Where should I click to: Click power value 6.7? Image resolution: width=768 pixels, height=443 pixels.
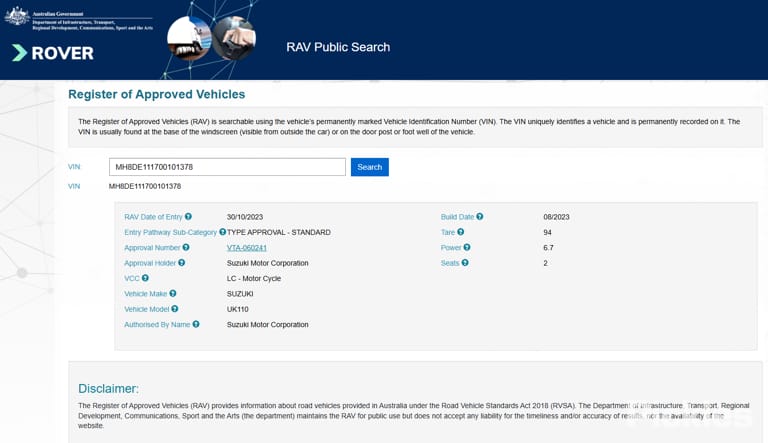(x=549, y=248)
